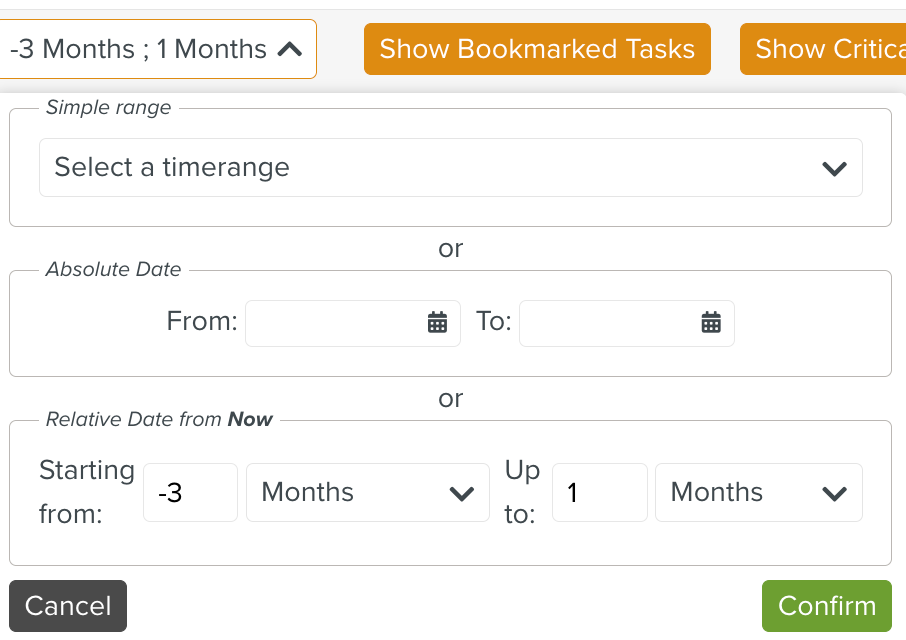The image size is (906, 640).
Task: Open the From date calendar picker icon
Action: [437, 322]
